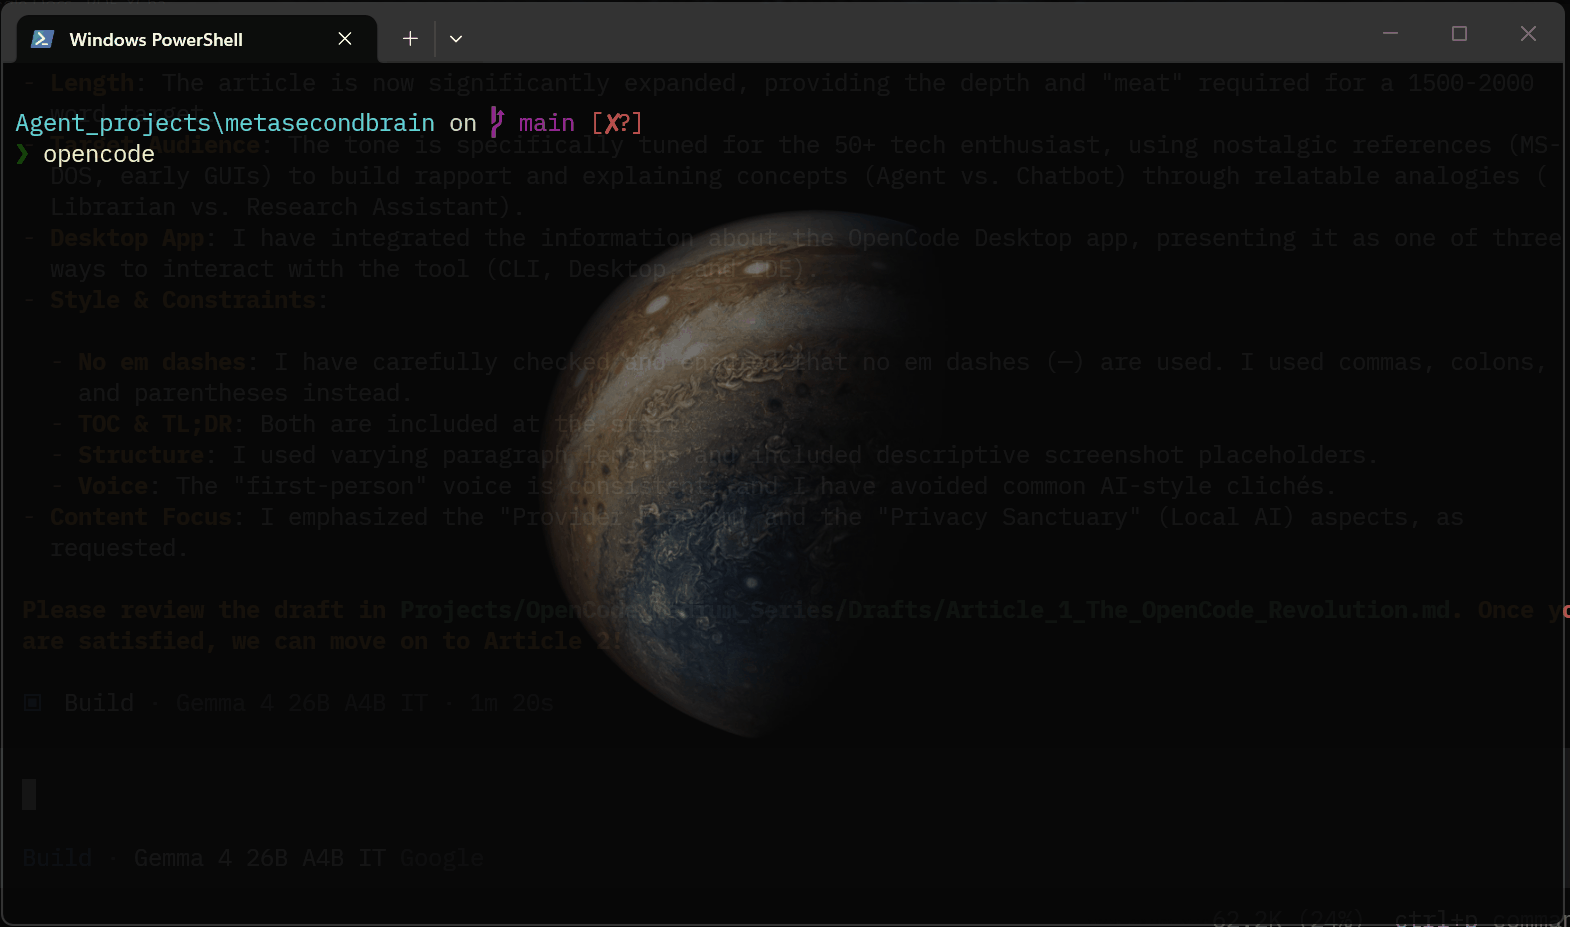Minimize the terminal window

[x=1390, y=34]
